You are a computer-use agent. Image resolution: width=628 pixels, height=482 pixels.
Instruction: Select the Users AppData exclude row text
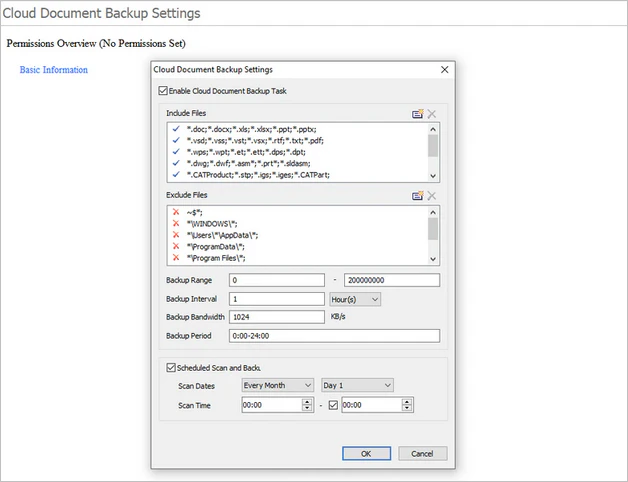[223, 235]
